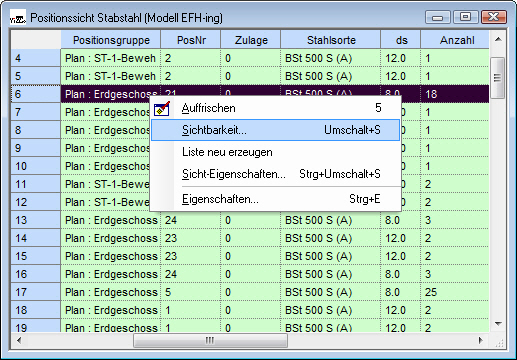Select row header 7
This screenshot has width=517, height=360.
coord(36,112)
